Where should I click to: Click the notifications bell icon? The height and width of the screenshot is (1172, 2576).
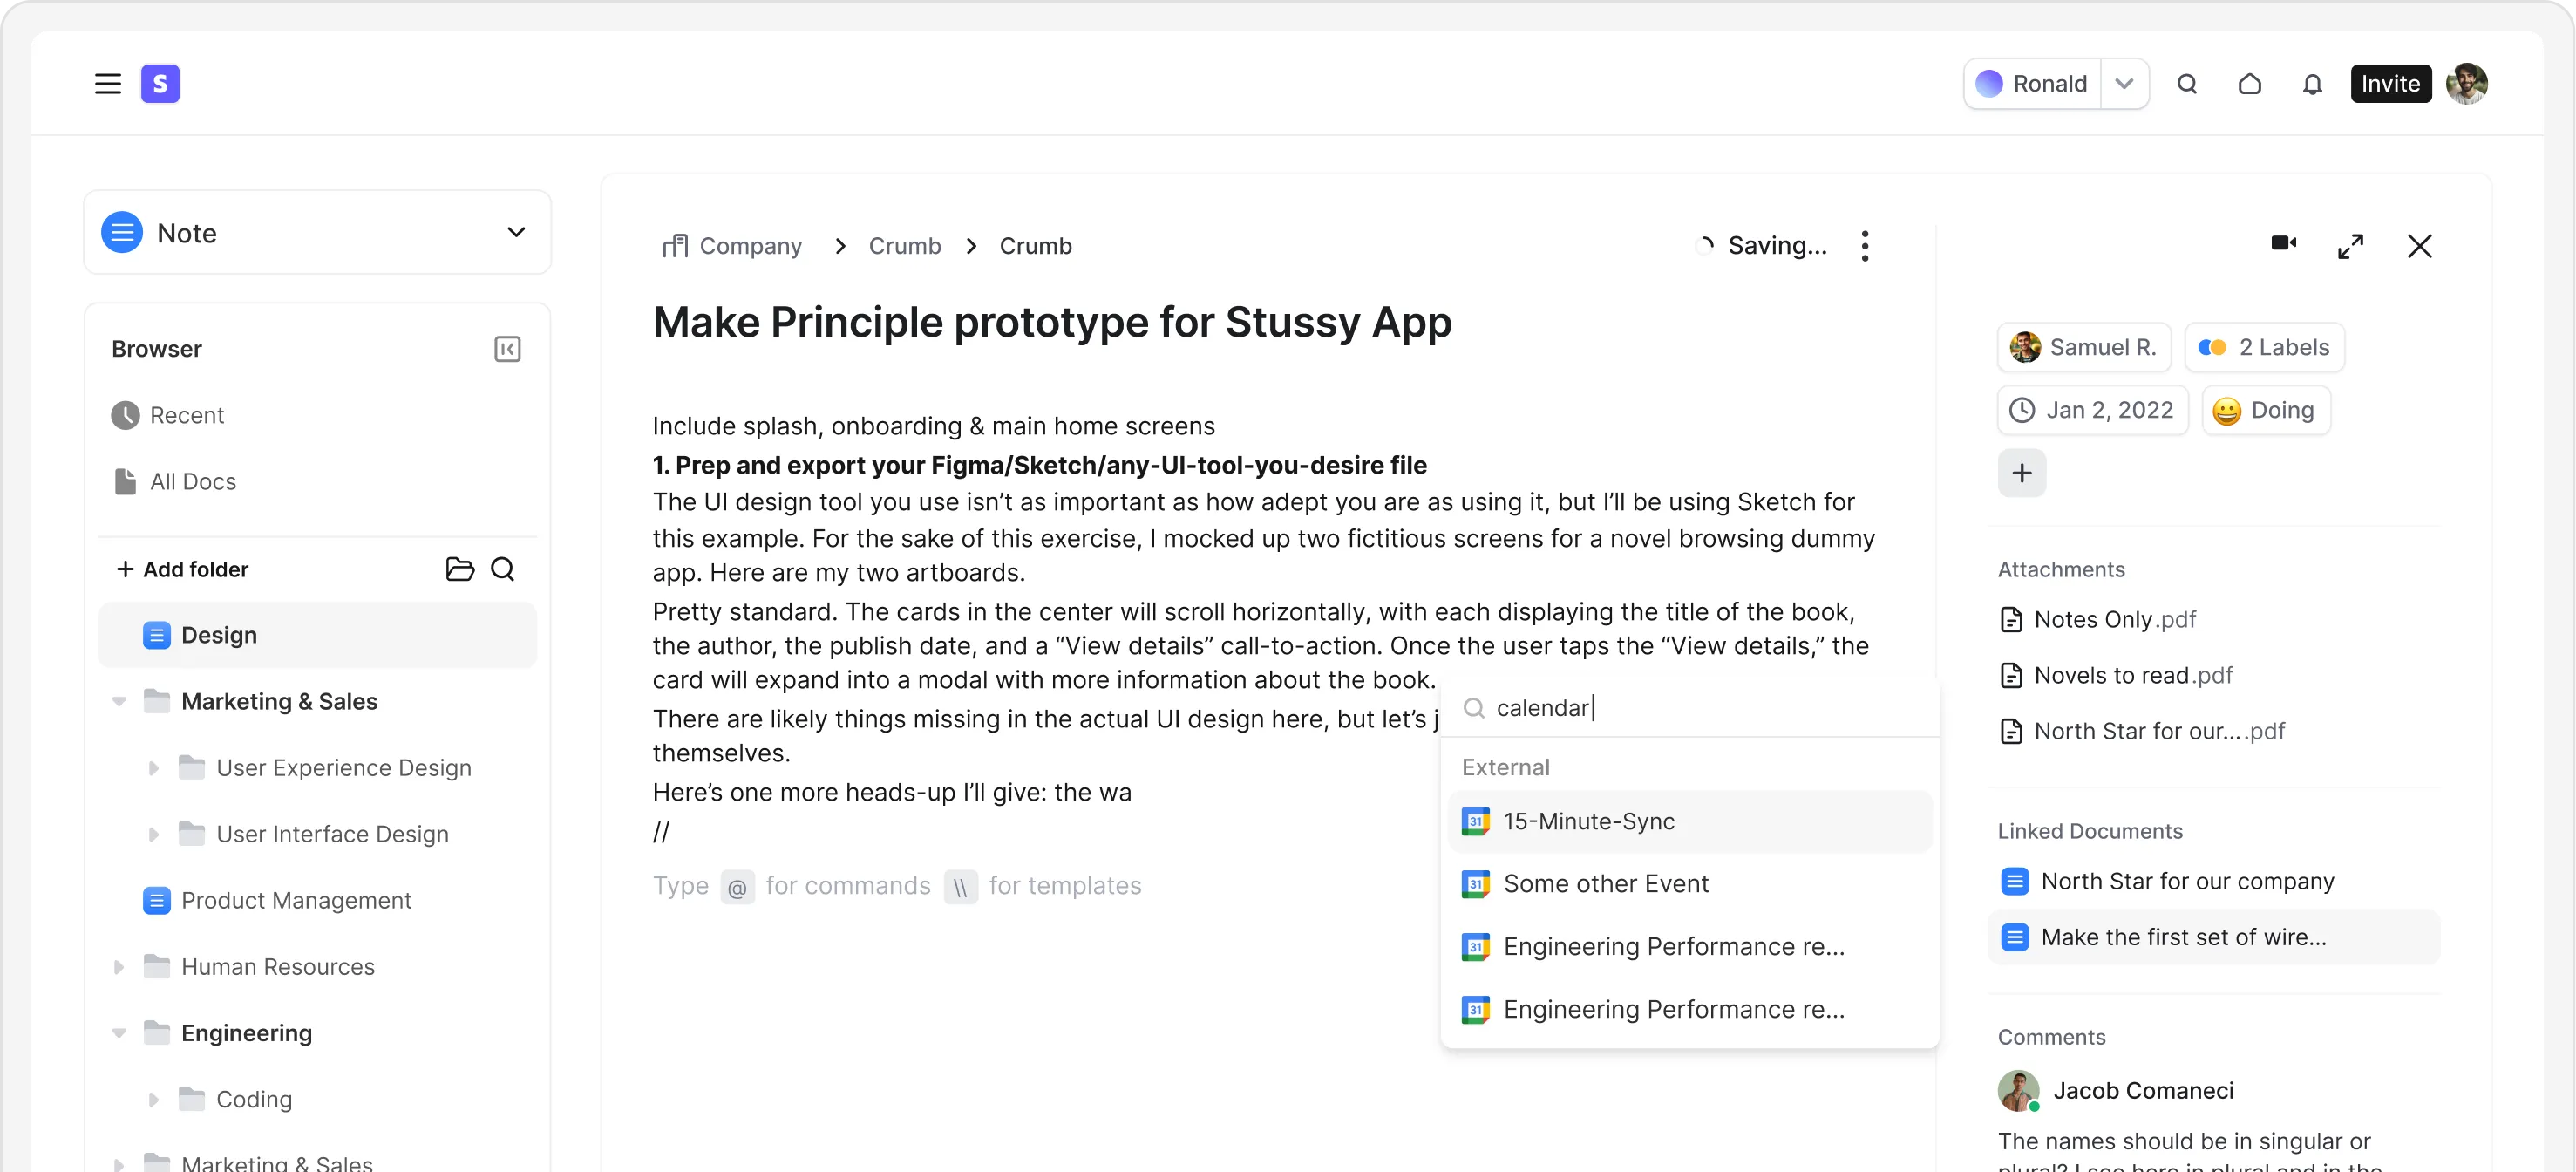pyautogui.click(x=2312, y=84)
